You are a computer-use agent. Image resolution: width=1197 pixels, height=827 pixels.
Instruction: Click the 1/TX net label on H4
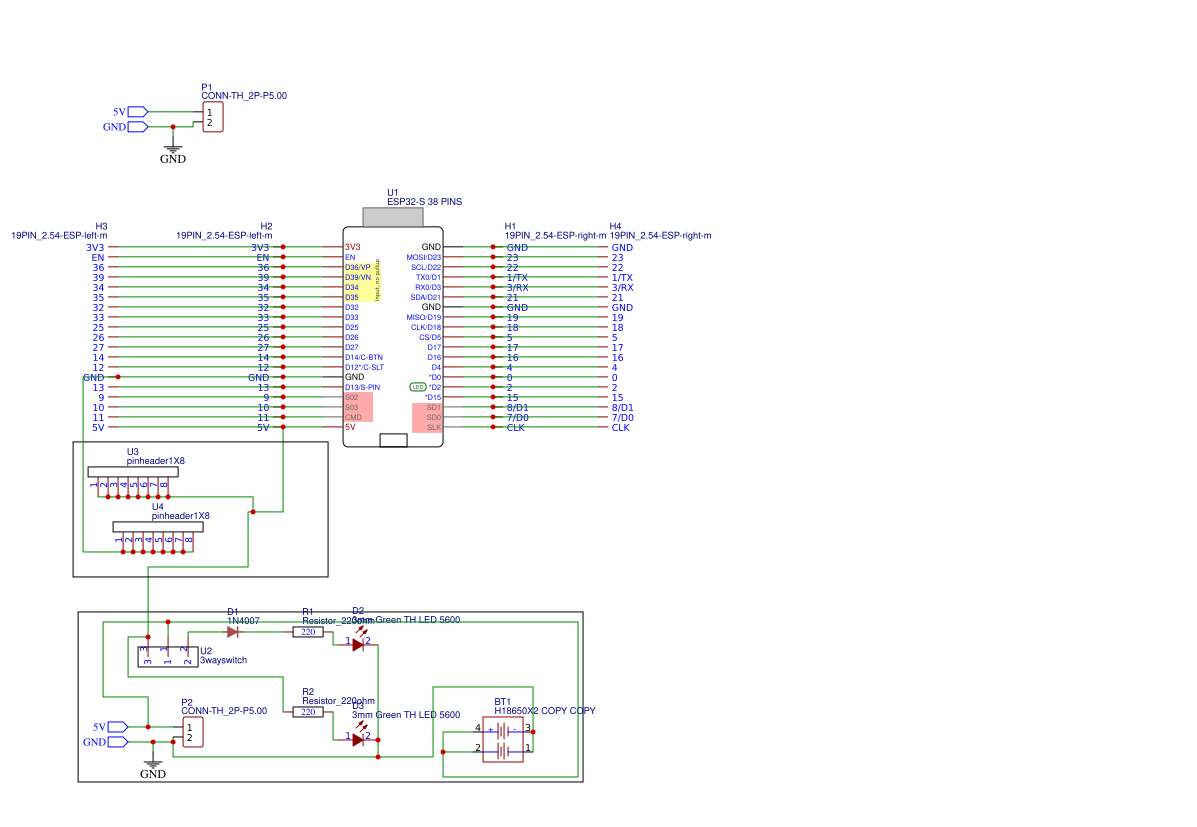[x=622, y=278]
